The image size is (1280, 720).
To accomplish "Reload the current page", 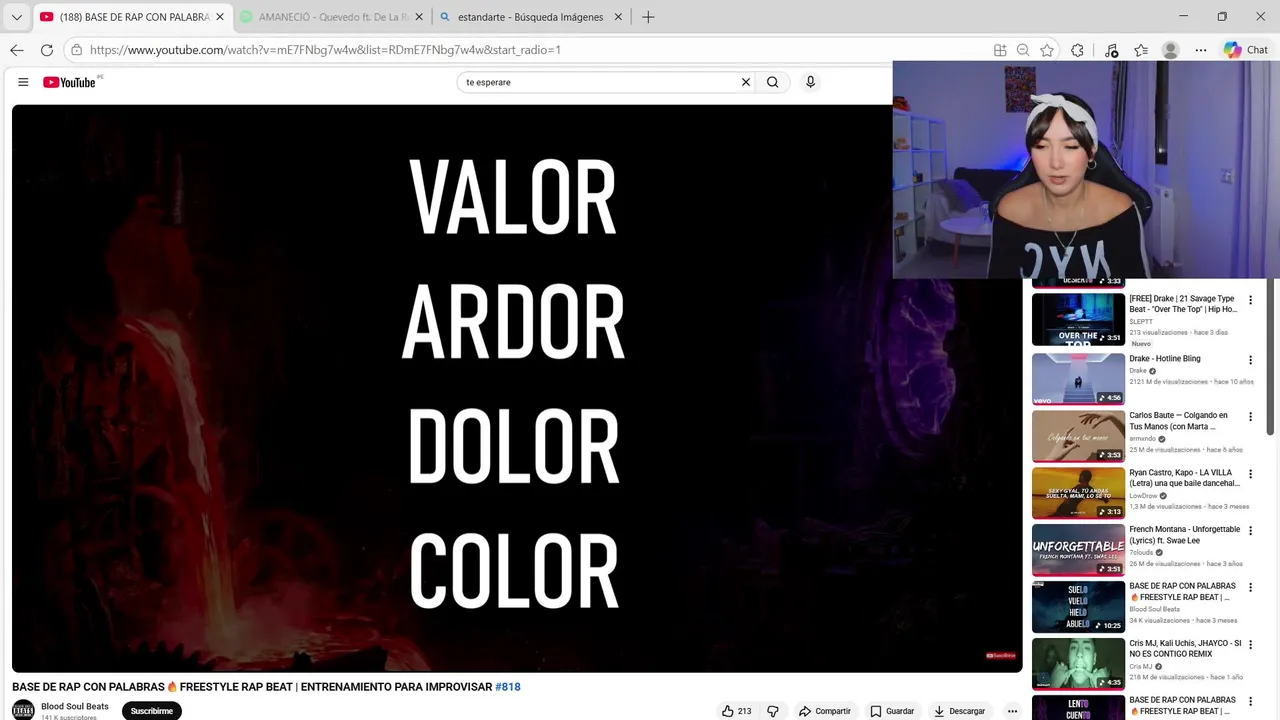I will [x=47, y=50].
